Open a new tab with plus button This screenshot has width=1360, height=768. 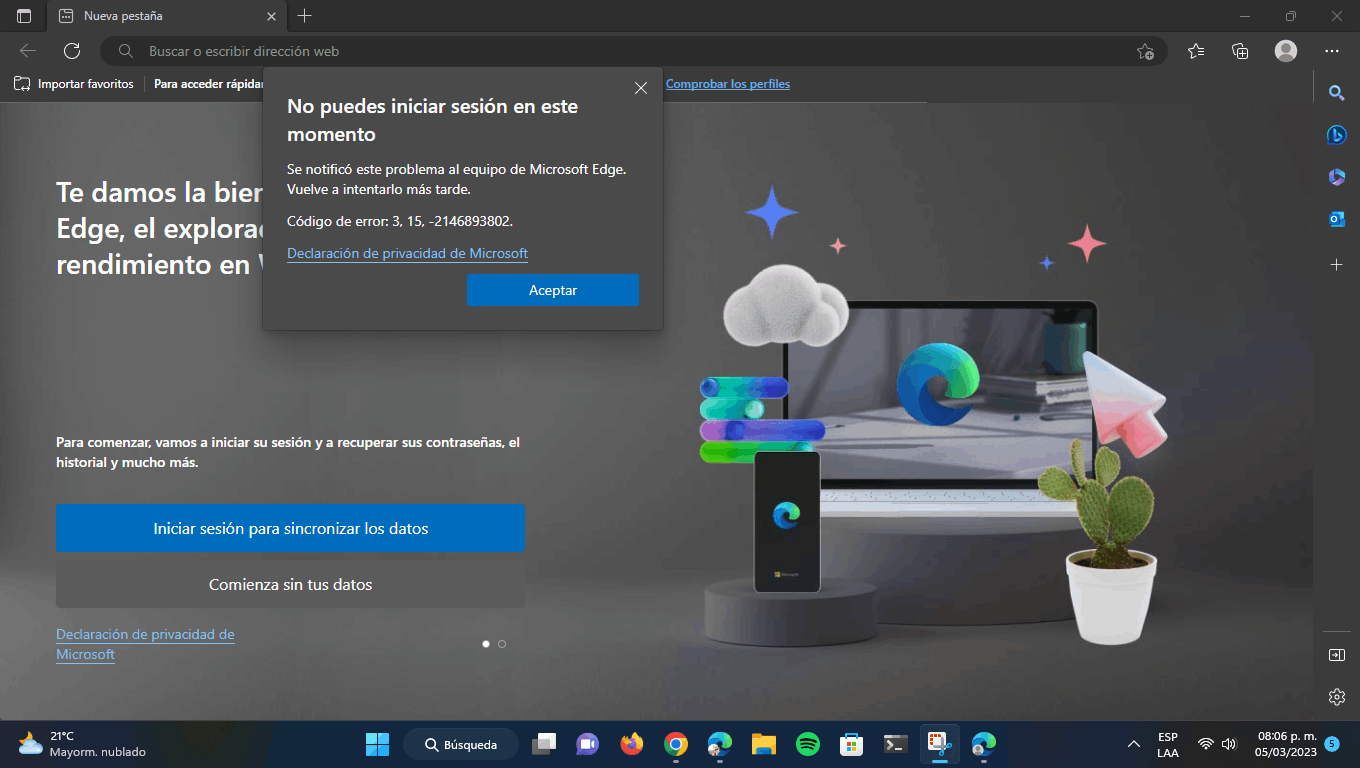point(305,16)
